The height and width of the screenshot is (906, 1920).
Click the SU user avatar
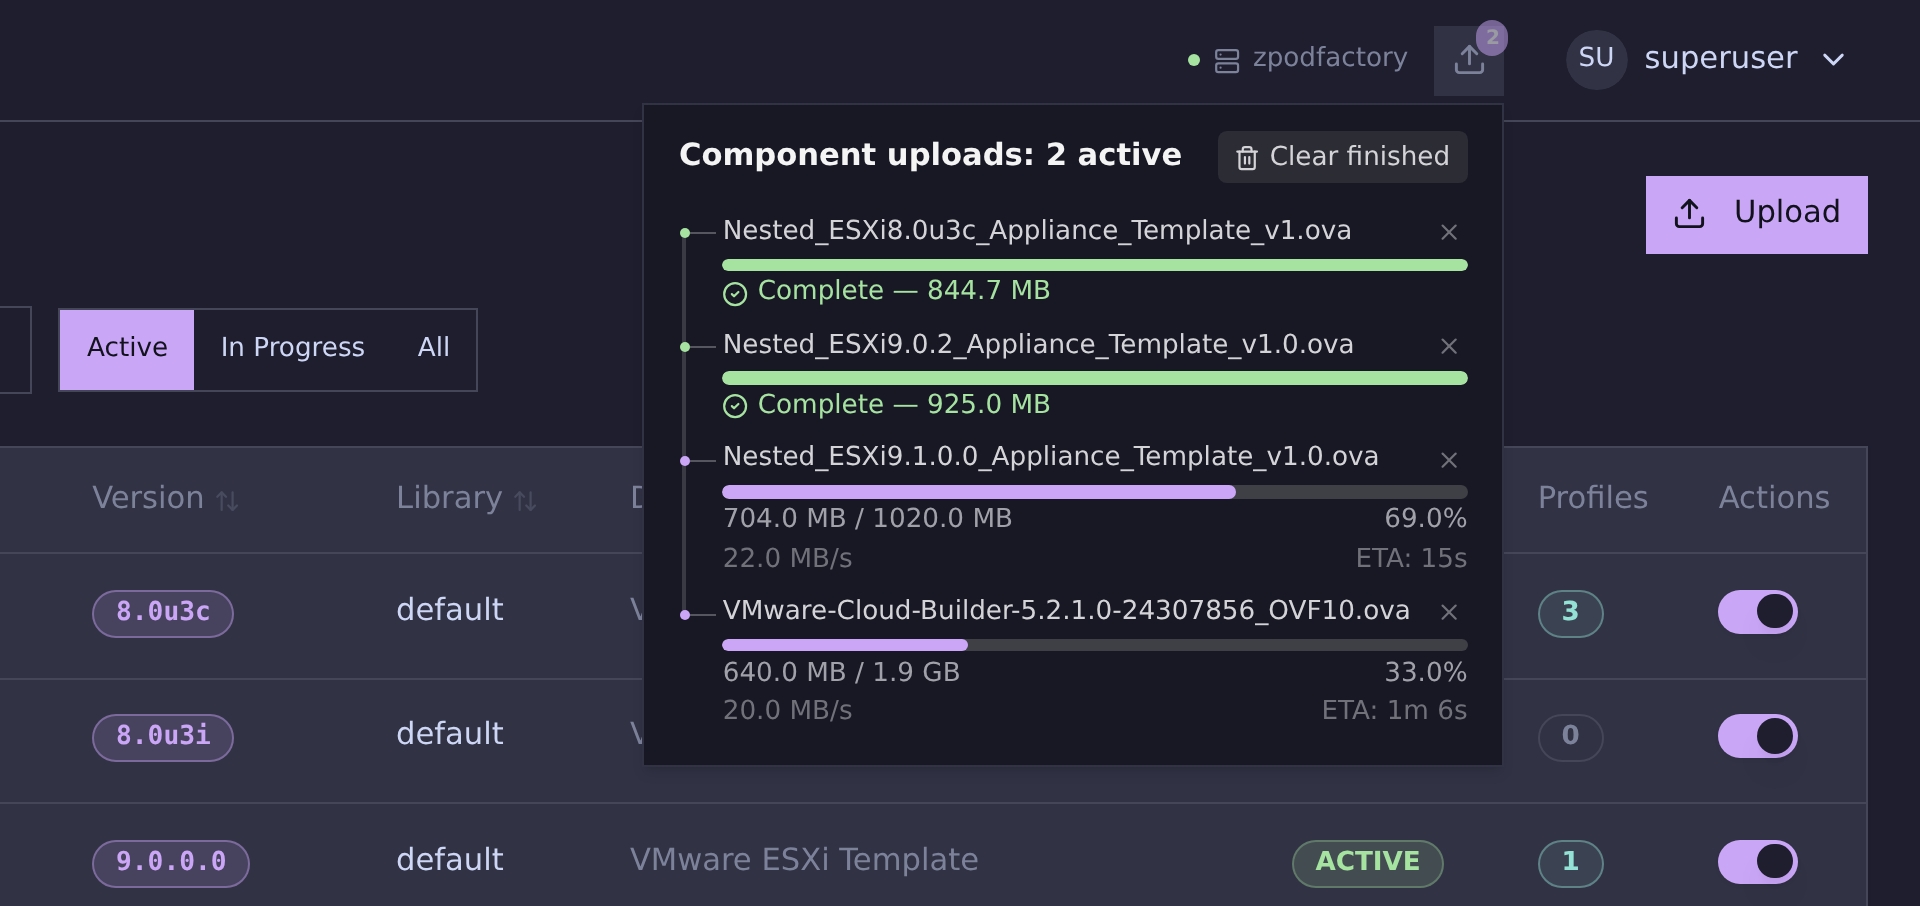coord(1596,59)
